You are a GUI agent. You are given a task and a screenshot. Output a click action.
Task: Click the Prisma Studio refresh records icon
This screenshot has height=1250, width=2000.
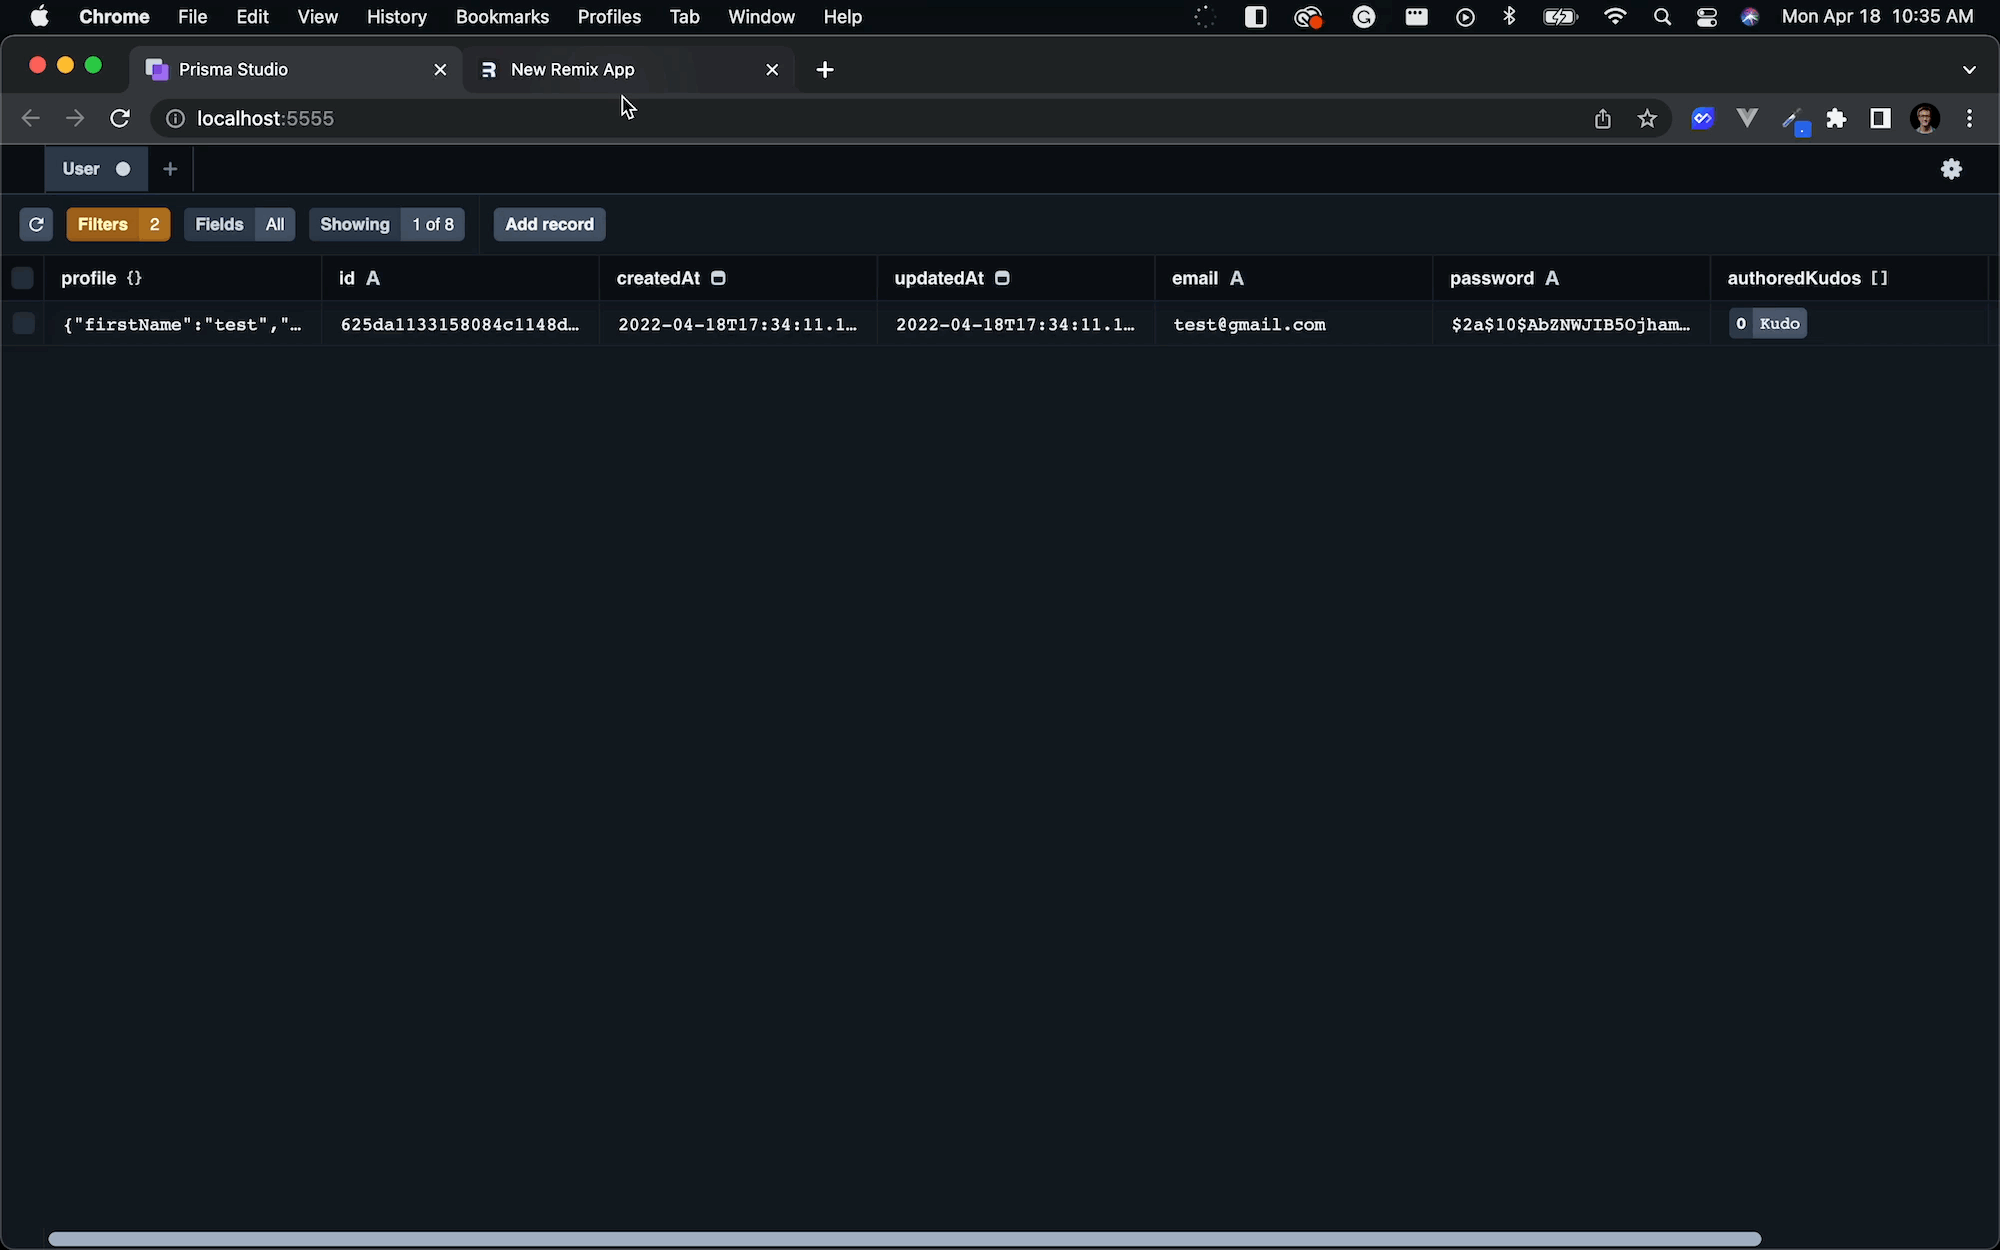coord(36,224)
